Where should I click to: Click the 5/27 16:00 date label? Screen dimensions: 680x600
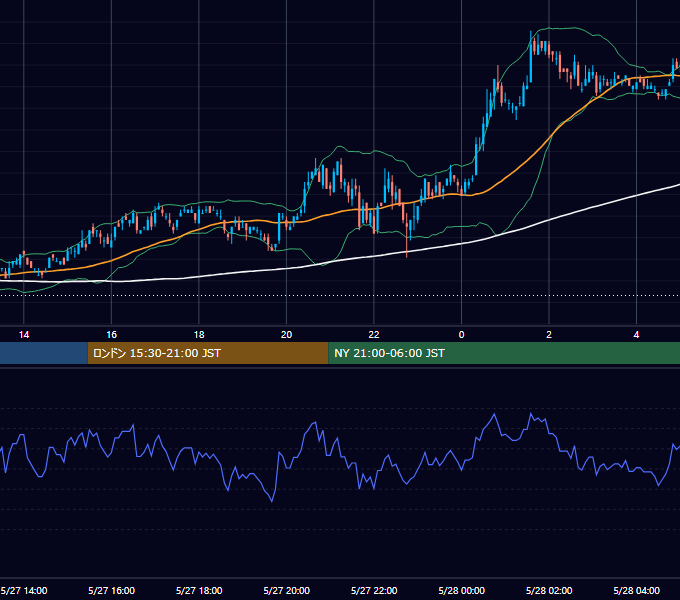point(111,590)
